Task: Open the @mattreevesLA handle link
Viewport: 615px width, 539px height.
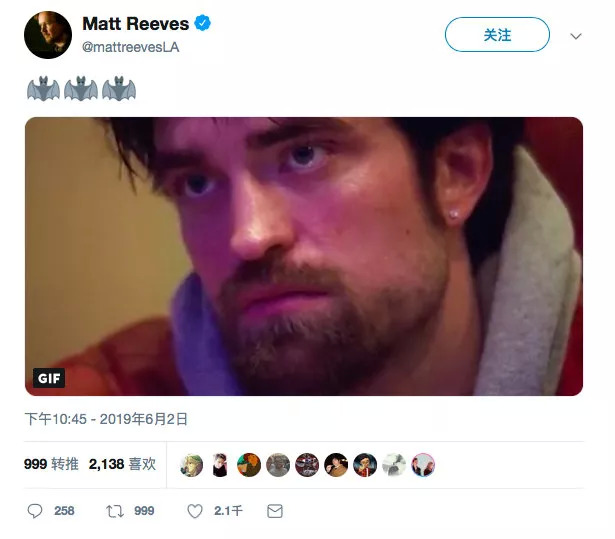Action: tap(130, 47)
